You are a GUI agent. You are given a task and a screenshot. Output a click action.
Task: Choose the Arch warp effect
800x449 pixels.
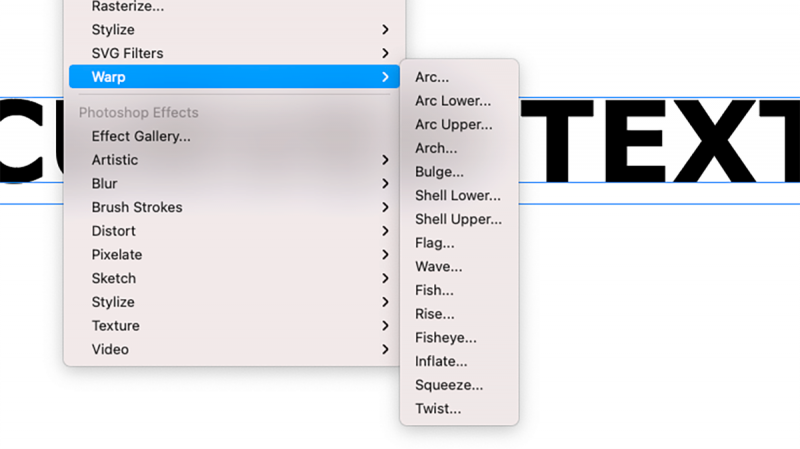click(x=459, y=148)
